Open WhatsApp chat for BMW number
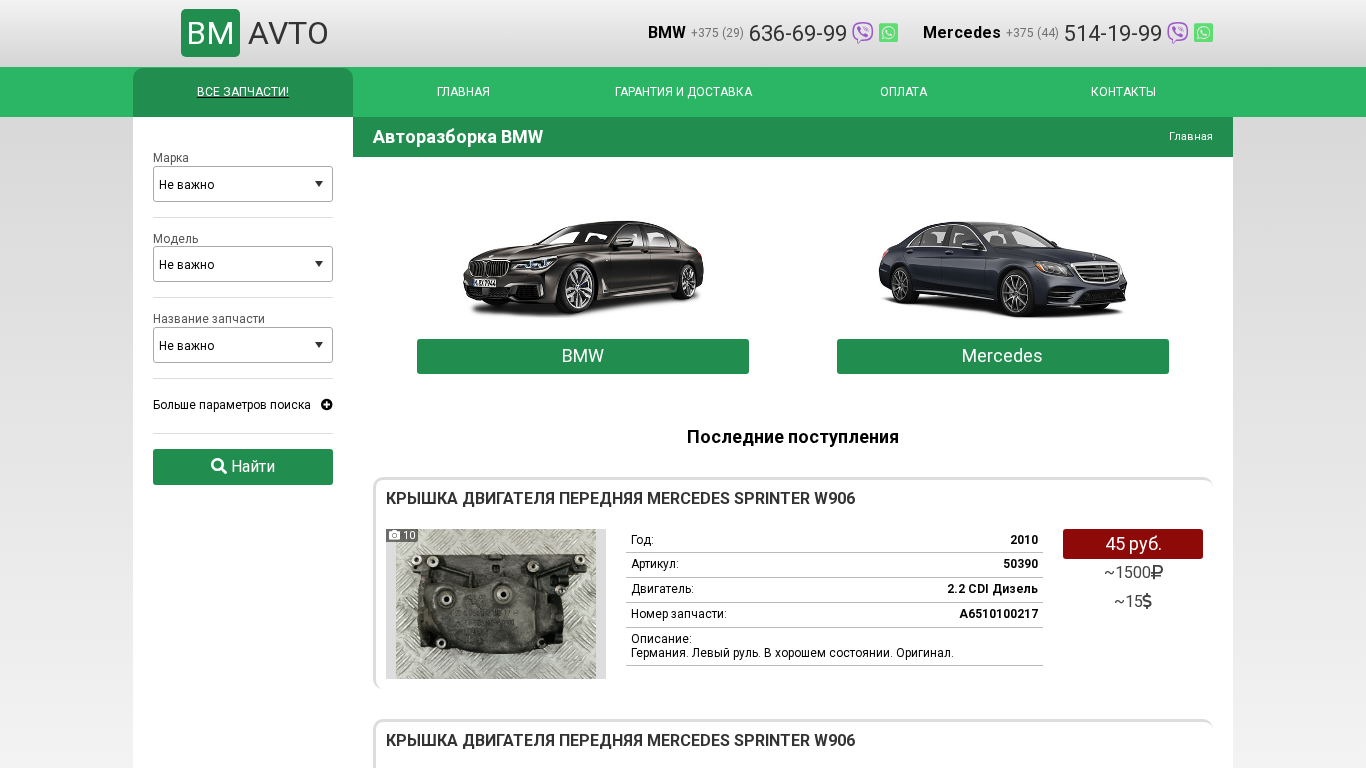1366x768 pixels. pos(888,33)
